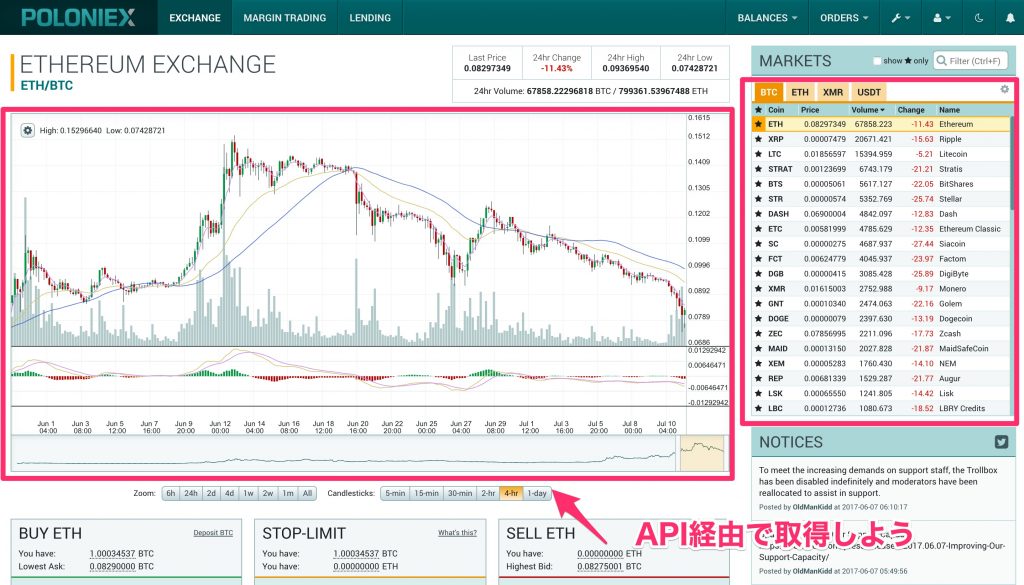
Task: Open the Balances dropdown
Action: (x=767, y=18)
